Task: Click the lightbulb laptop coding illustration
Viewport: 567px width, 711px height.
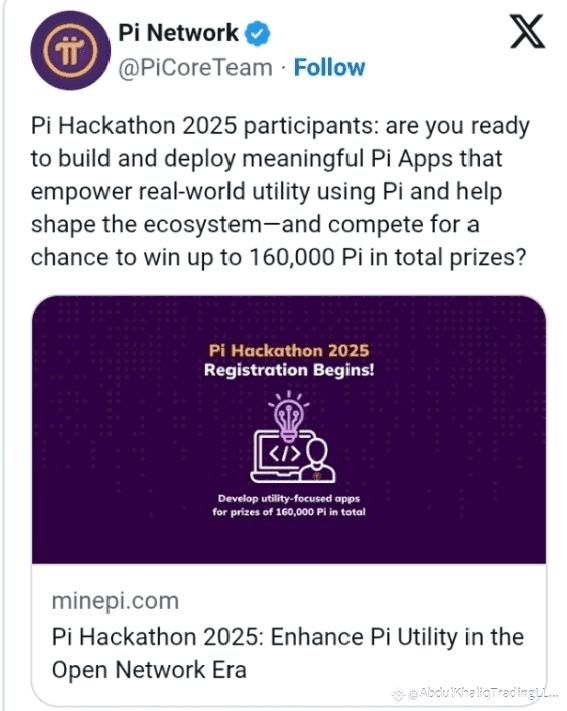Action: (x=293, y=437)
